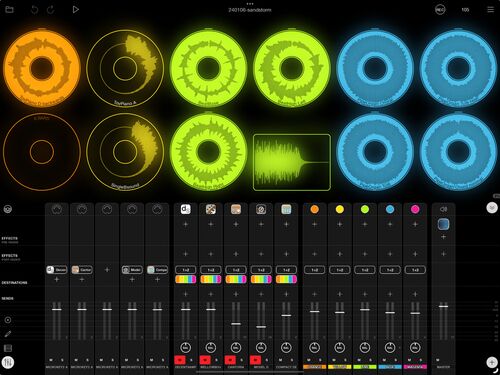
Task: Click the undo arrow icon
Action: point(34,10)
